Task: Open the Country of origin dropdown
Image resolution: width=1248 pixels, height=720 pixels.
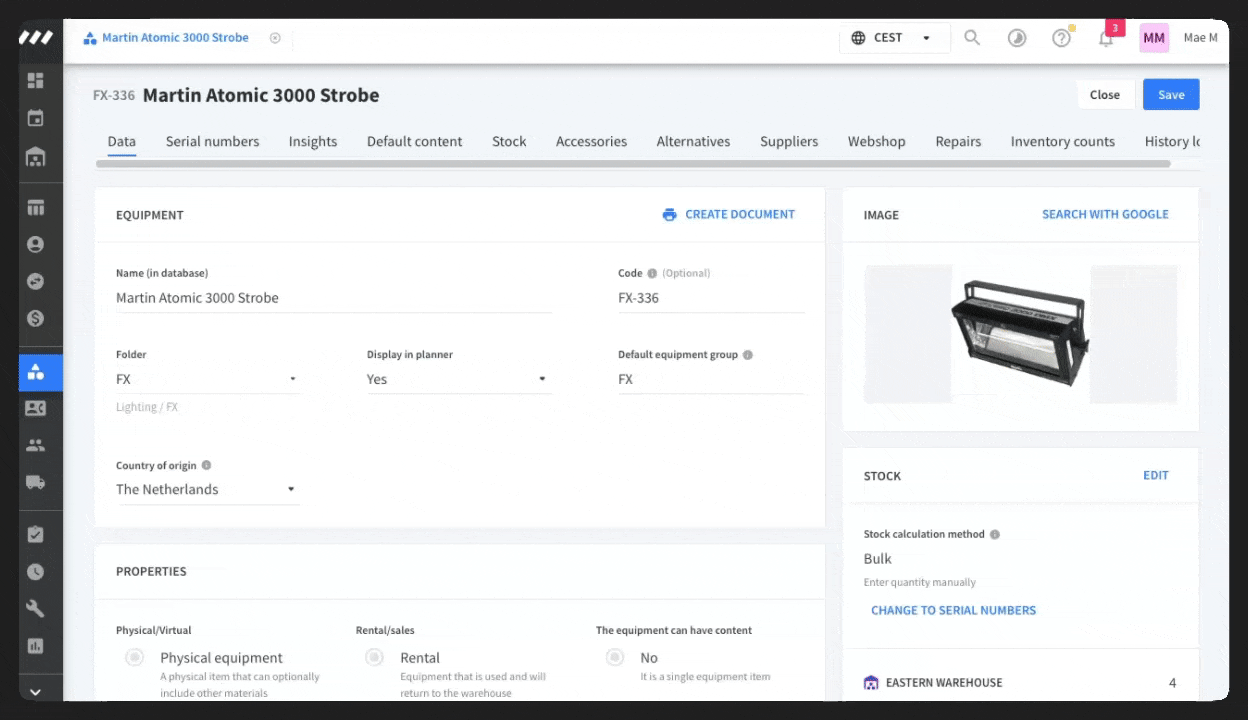Action: point(208,489)
